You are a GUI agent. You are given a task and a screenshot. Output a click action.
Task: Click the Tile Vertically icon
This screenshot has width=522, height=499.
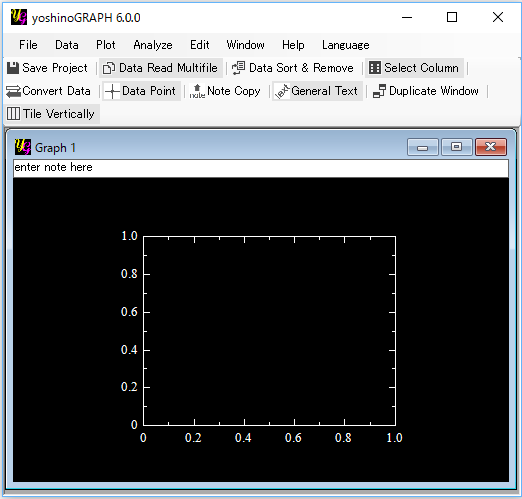(13, 114)
